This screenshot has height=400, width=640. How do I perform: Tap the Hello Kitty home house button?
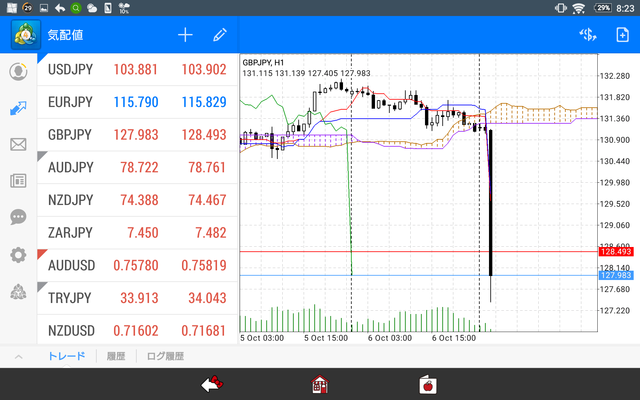coord(320,384)
